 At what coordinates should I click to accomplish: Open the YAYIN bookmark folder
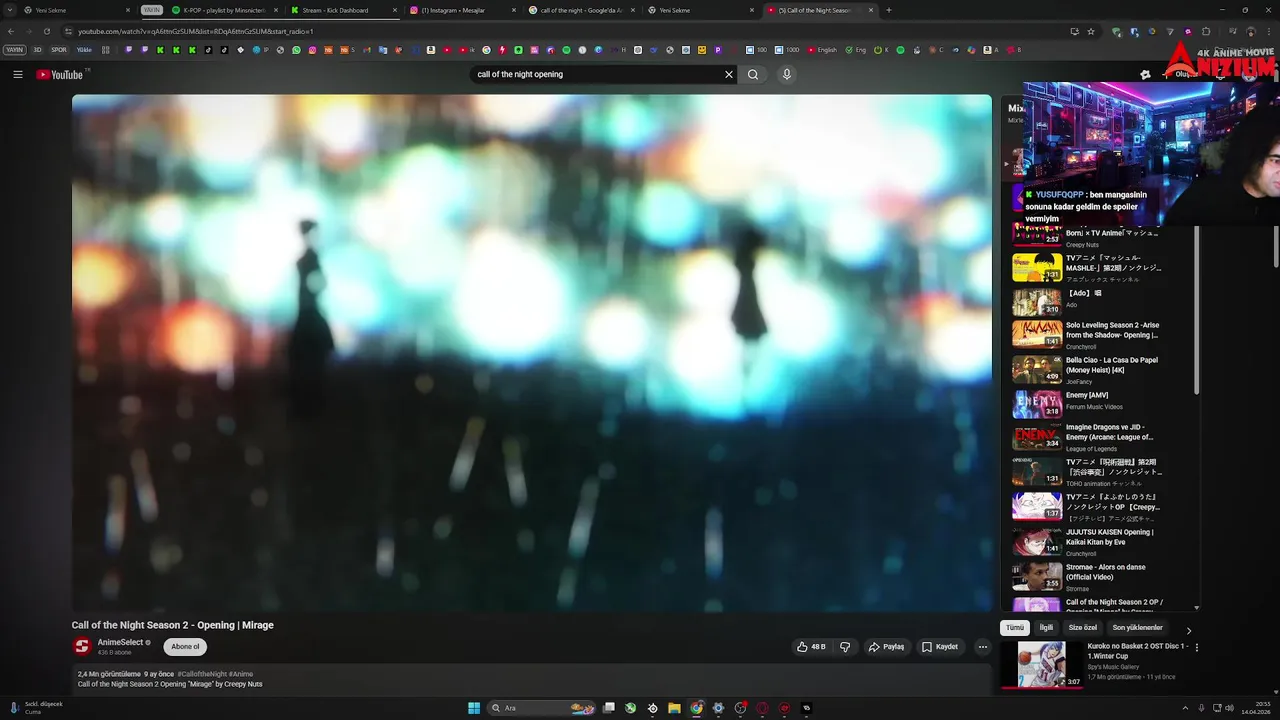pyautogui.click(x=14, y=50)
